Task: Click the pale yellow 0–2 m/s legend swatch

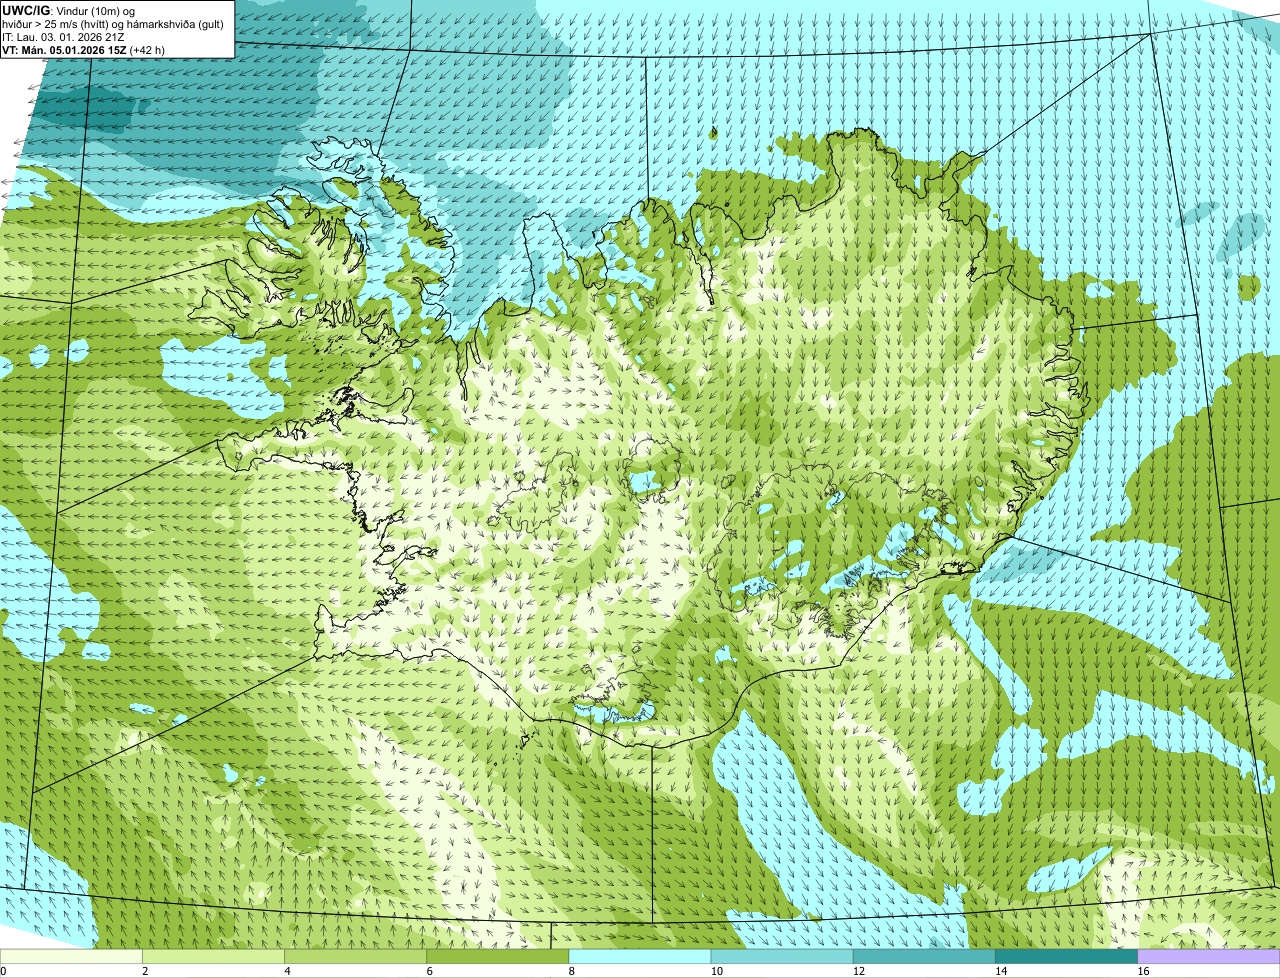Action: pos(71,957)
